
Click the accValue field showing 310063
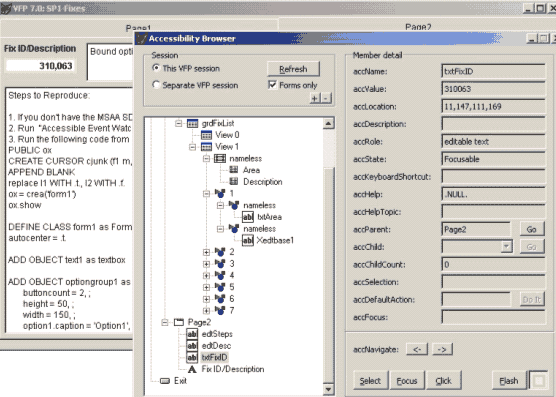click(493, 89)
